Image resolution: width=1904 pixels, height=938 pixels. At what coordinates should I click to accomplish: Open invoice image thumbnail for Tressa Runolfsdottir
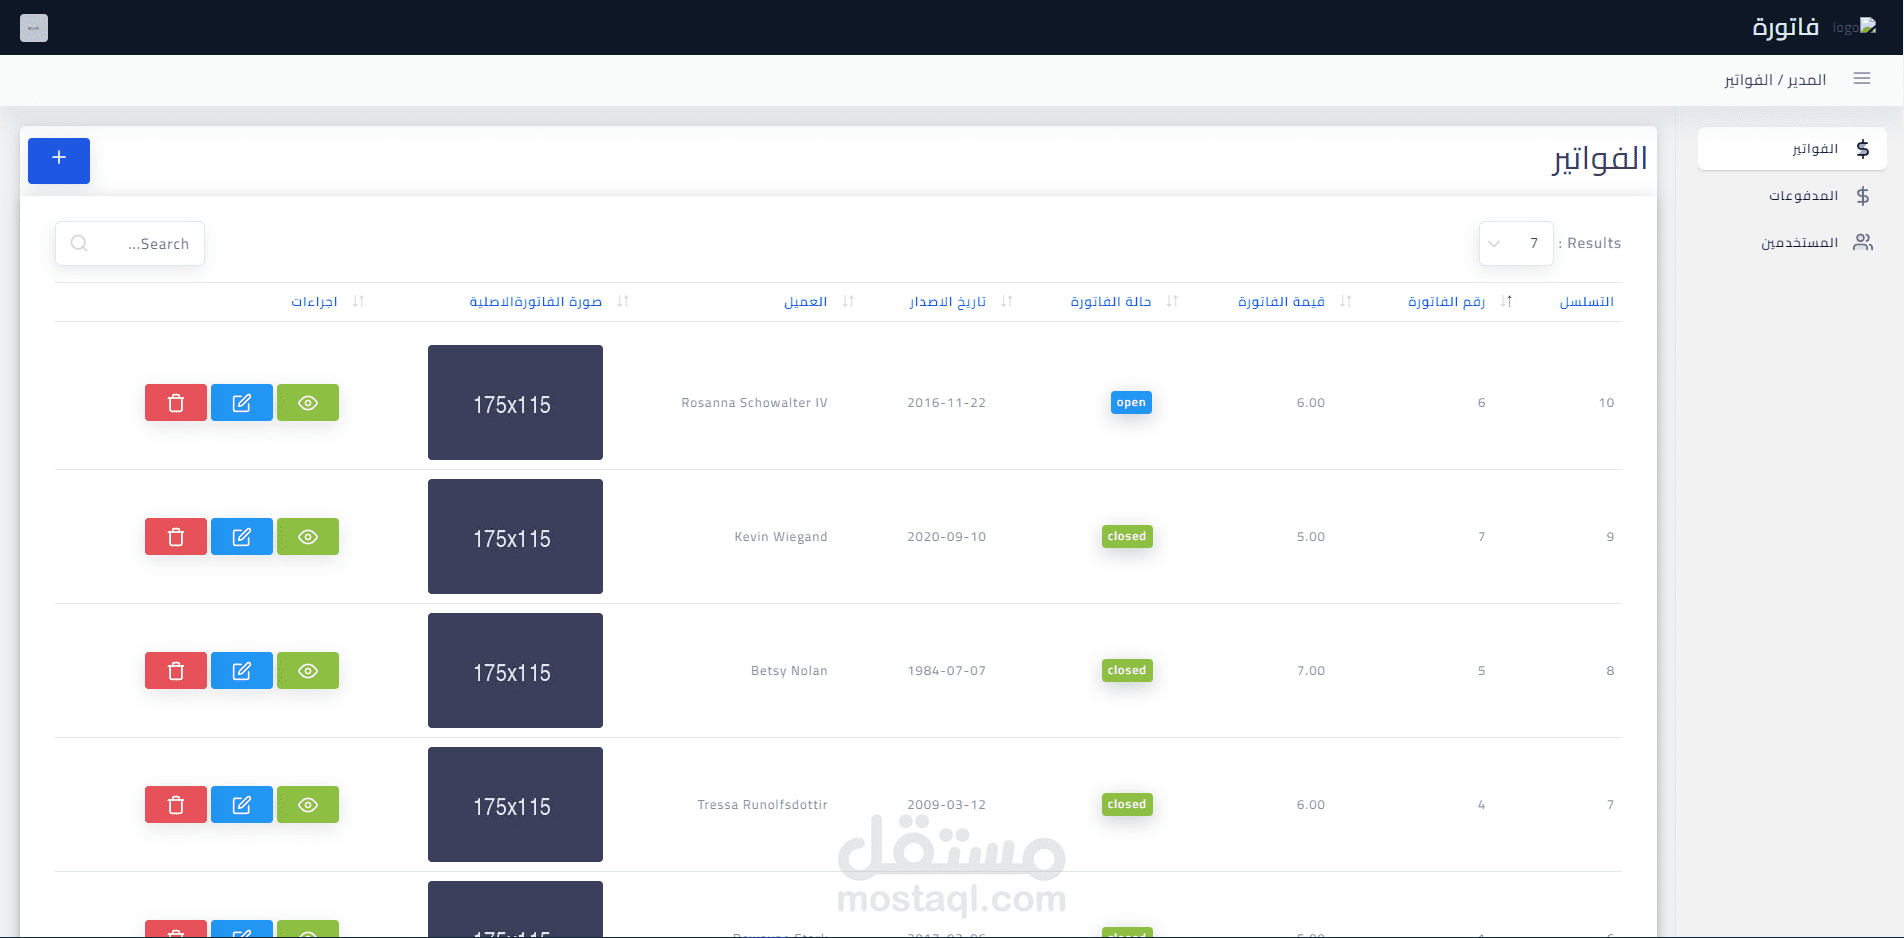click(515, 805)
